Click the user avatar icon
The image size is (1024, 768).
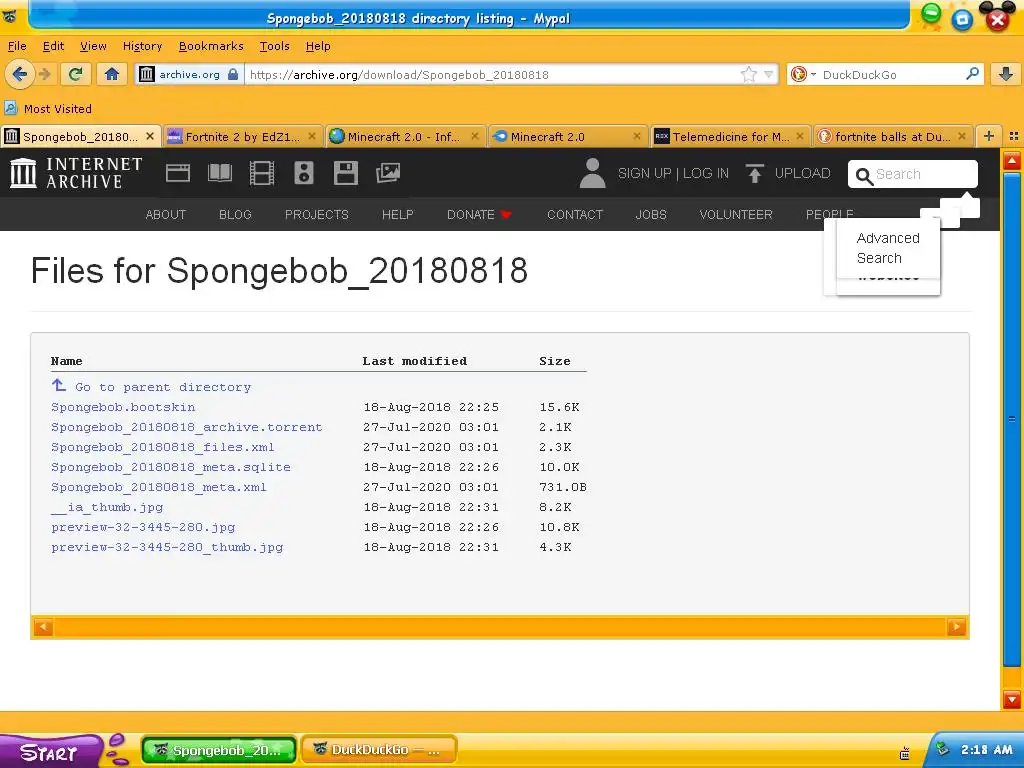[592, 173]
